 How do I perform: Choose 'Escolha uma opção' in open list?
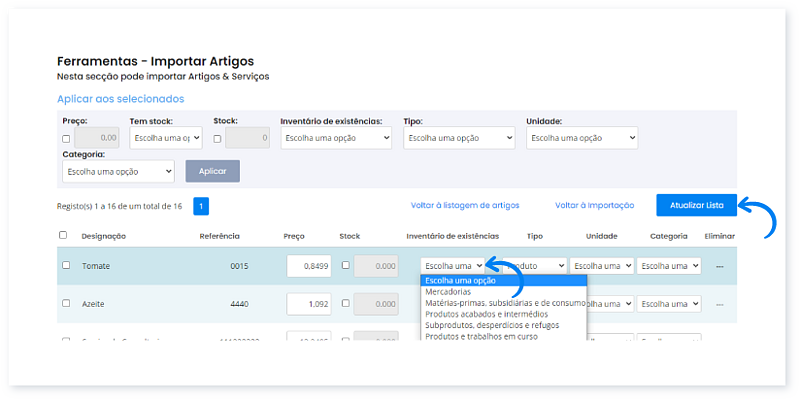(x=504, y=281)
